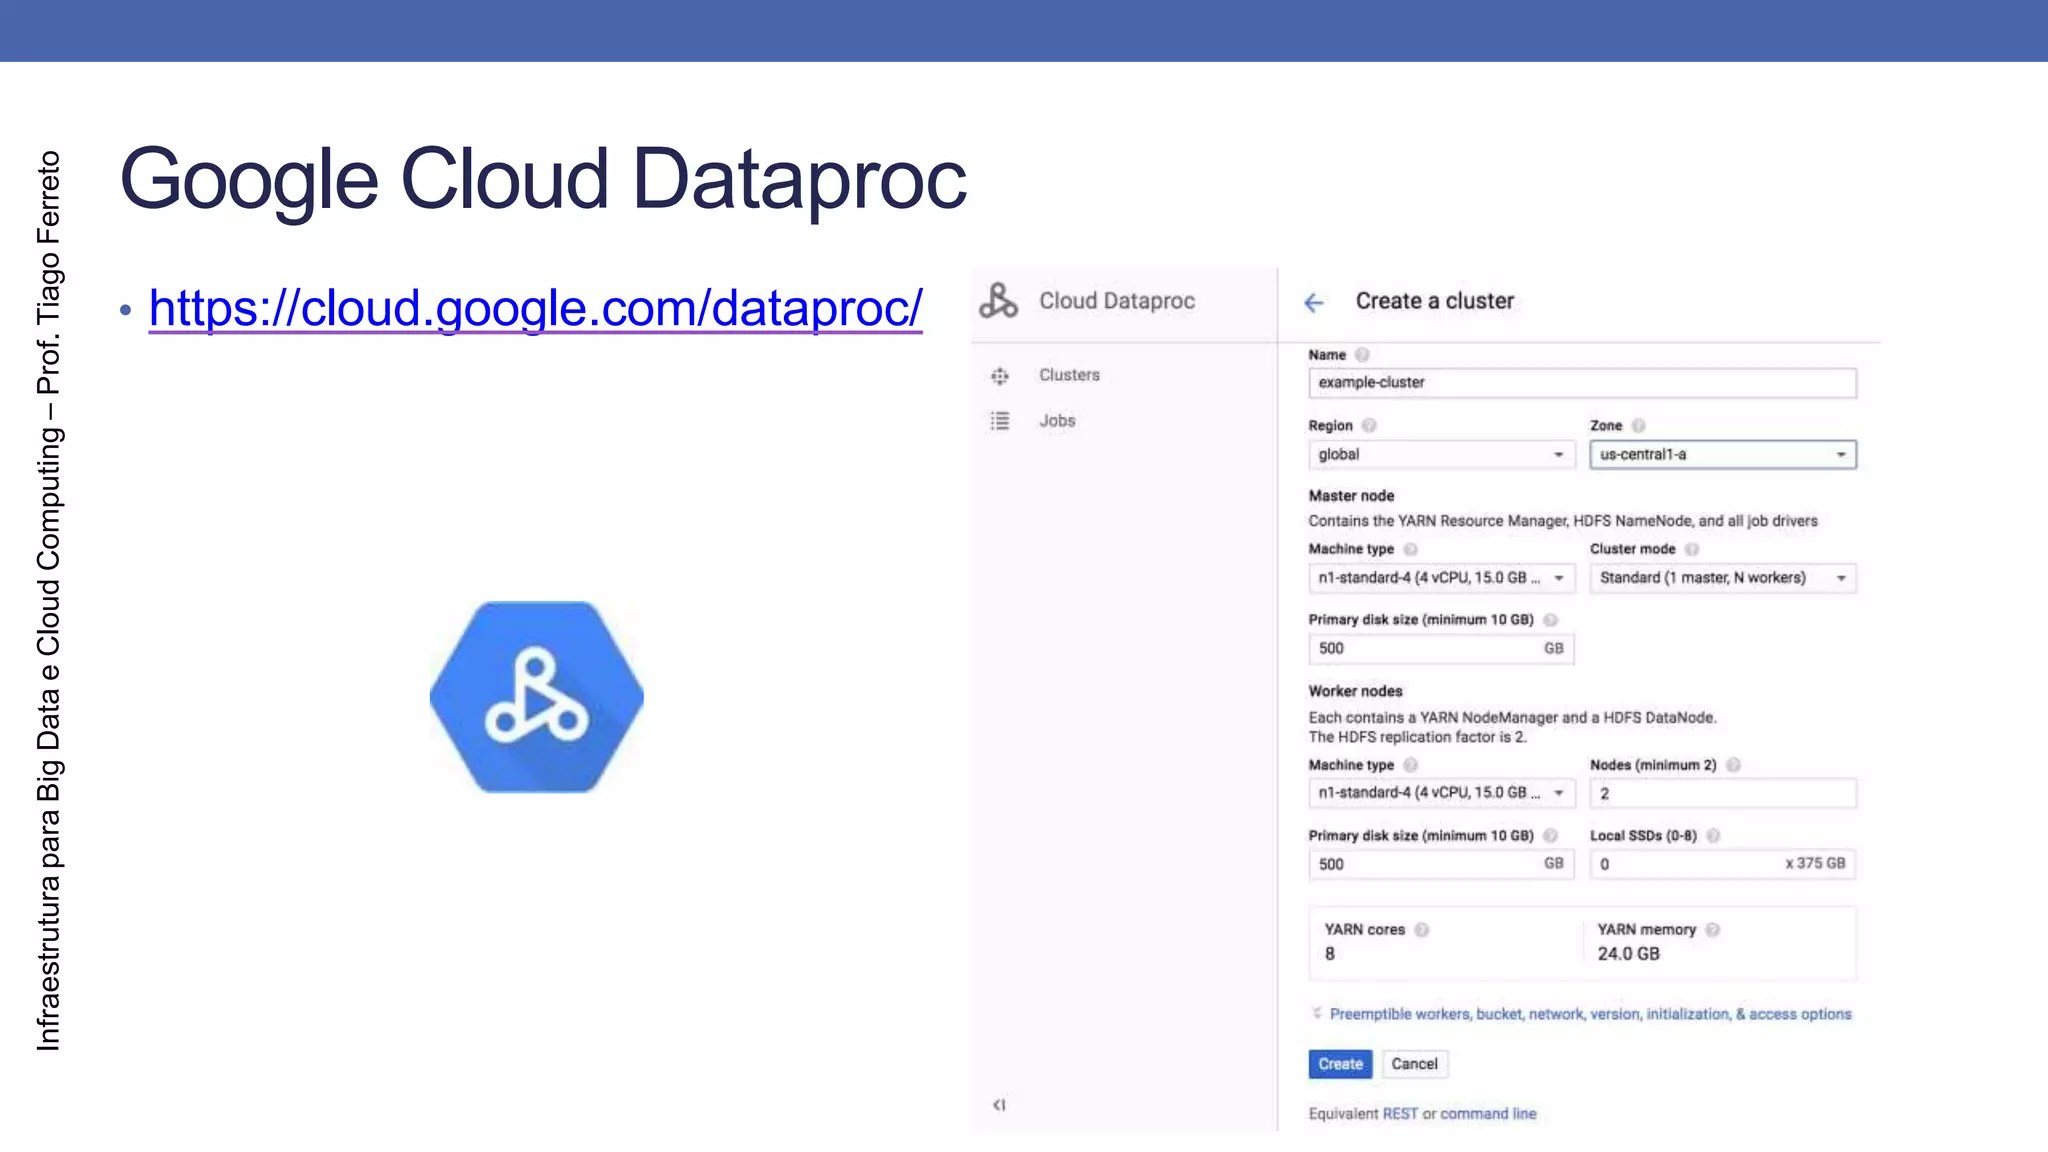This screenshot has height=1152, width=2048.
Task: Click the YARN cores value 8
Action: [1330, 954]
